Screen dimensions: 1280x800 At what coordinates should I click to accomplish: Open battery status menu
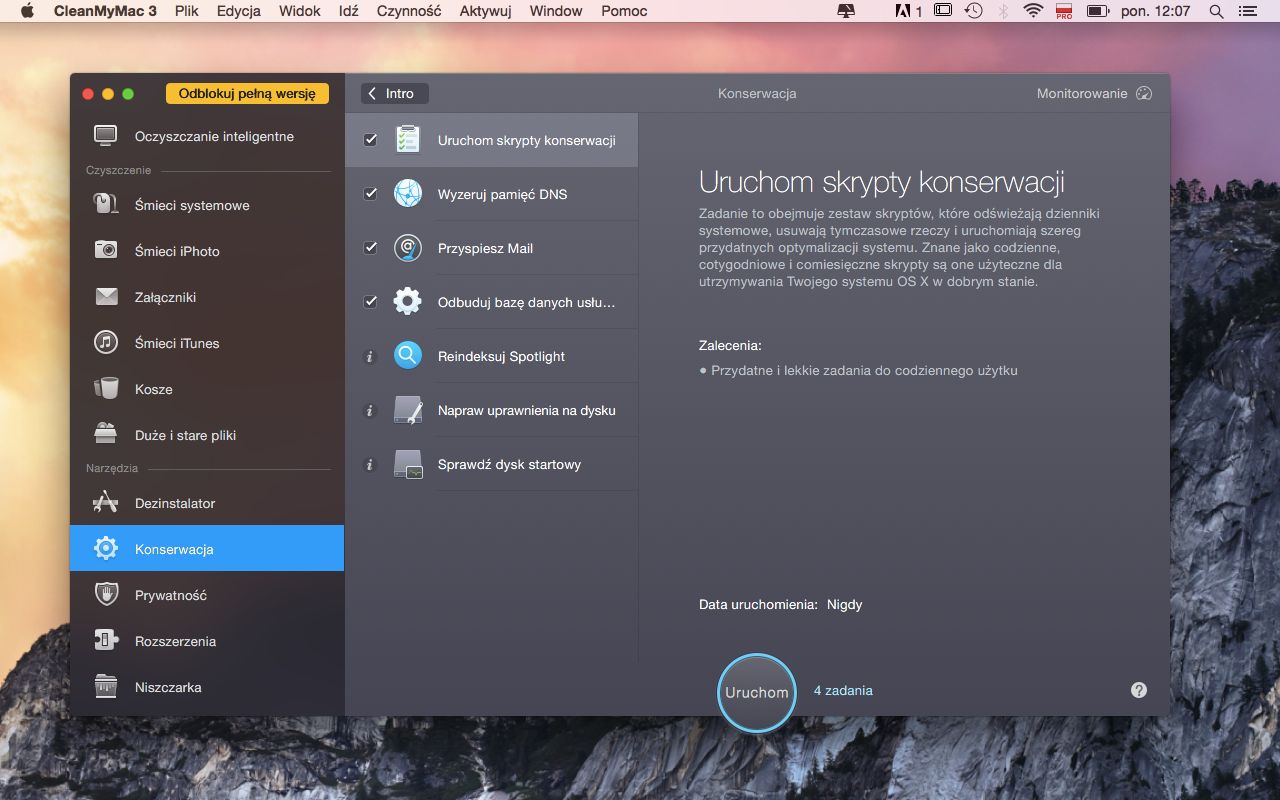(1098, 11)
